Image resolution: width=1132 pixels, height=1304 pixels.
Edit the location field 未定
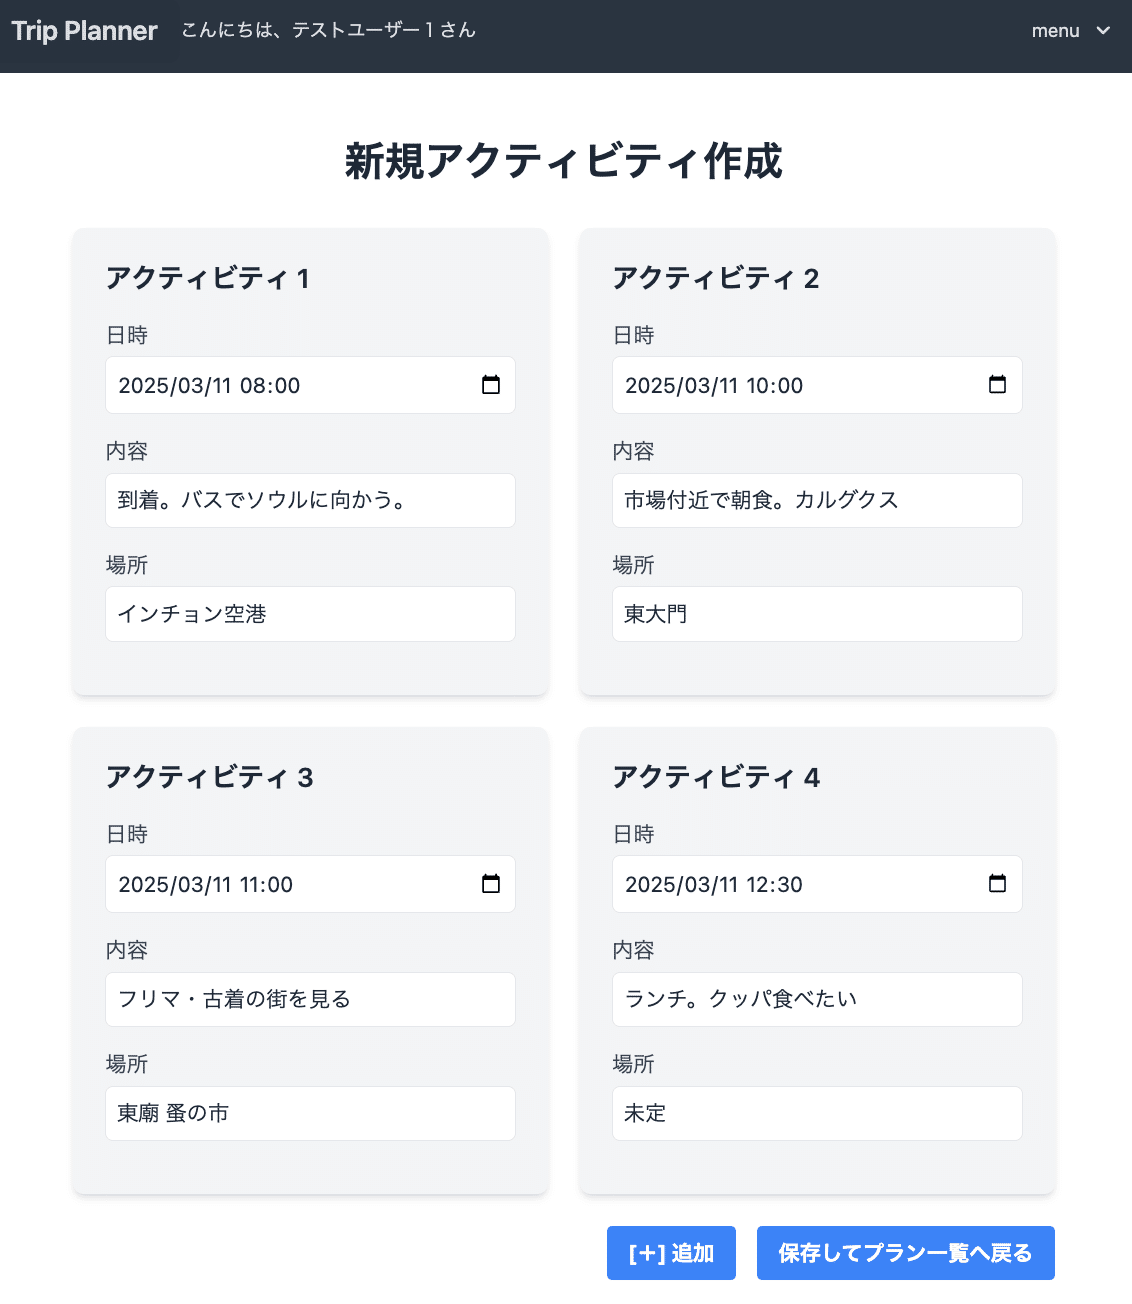pyautogui.click(x=817, y=1113)
